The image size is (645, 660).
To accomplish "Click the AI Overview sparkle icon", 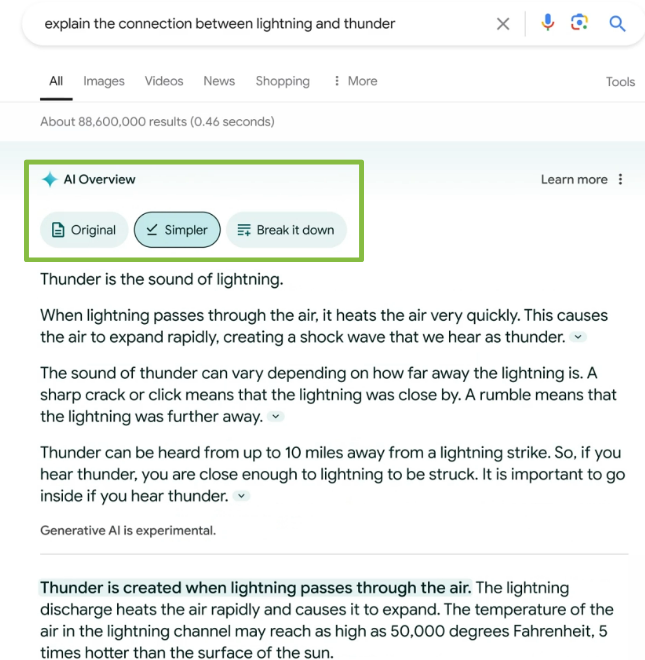I will (50, 179).
